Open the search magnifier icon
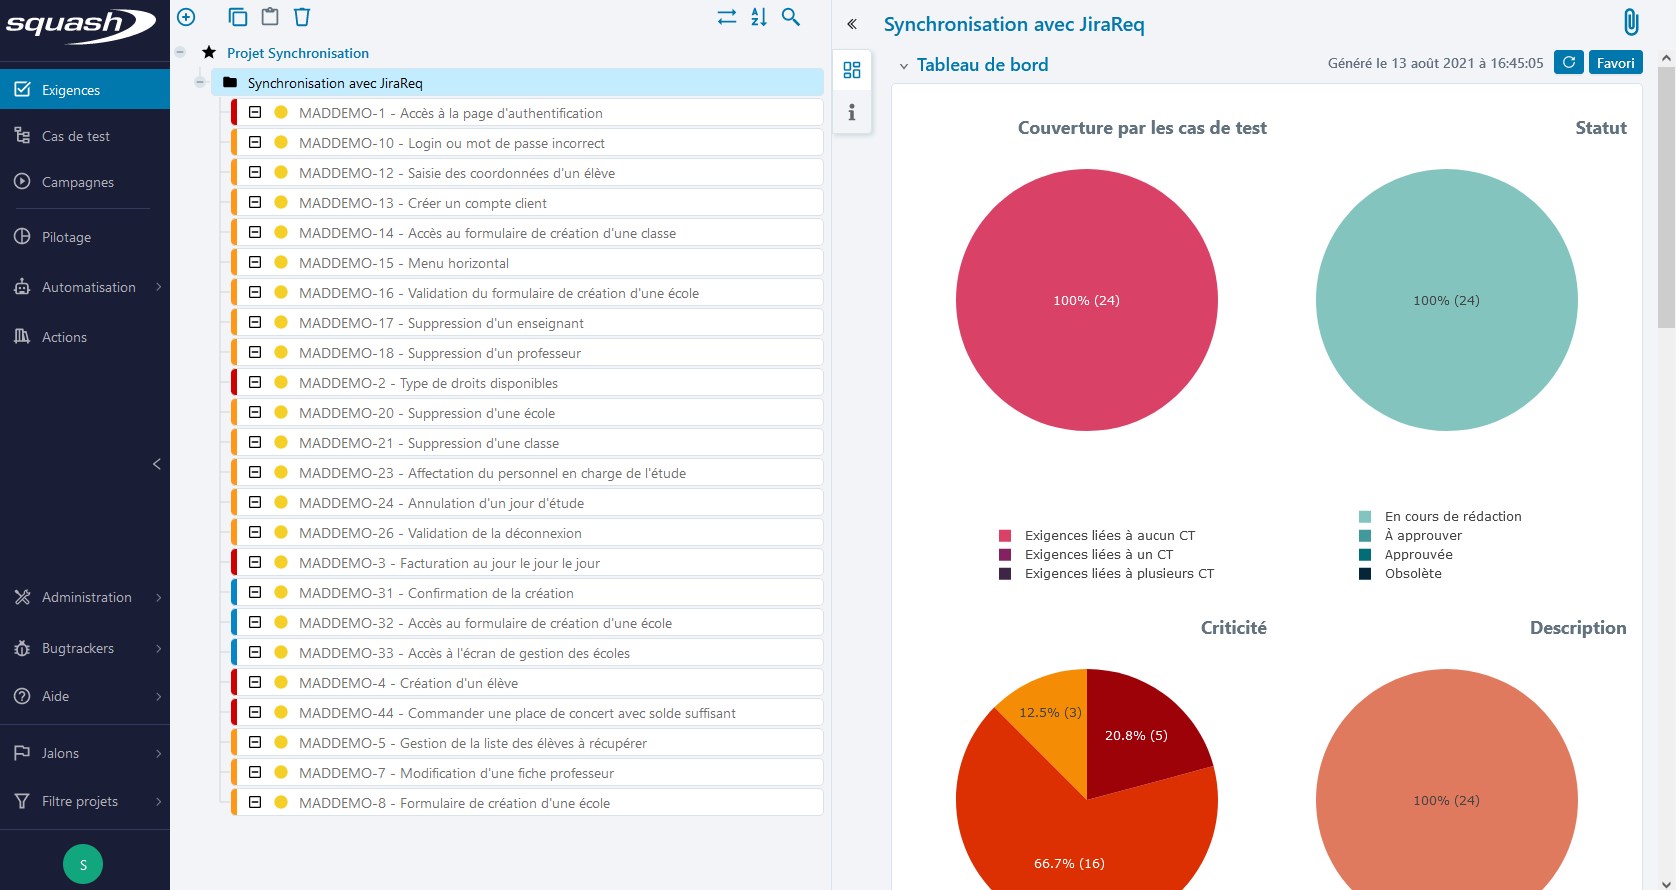 [791, 17]
